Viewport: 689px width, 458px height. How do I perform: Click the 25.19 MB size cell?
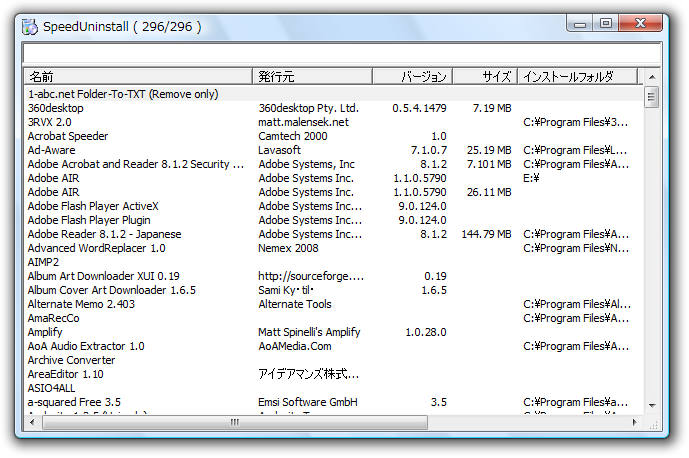click(489, 150)
